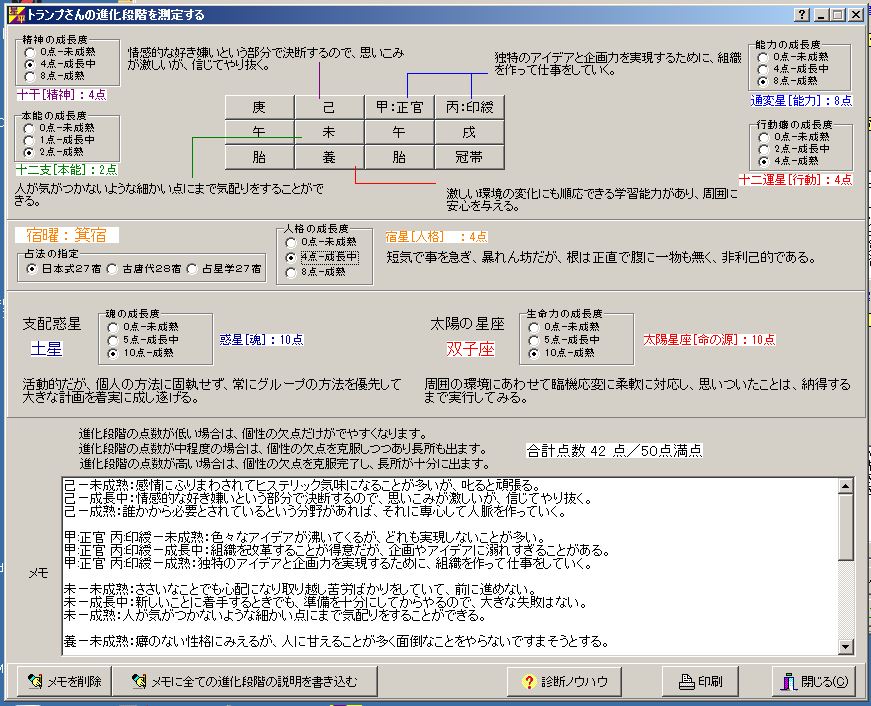Click the door icon on 閉じる button
Screen dimensions: 871x706
click(789, 681)
